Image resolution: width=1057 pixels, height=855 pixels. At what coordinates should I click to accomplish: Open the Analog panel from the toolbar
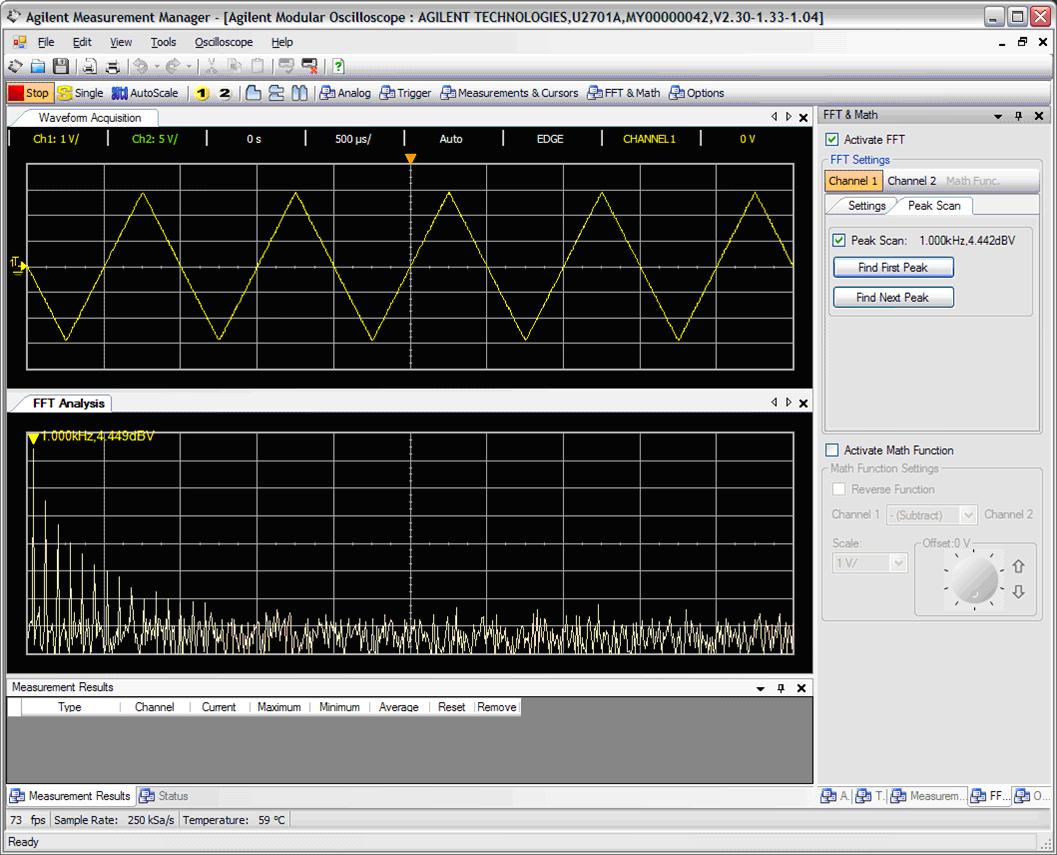tap(345, 93)
